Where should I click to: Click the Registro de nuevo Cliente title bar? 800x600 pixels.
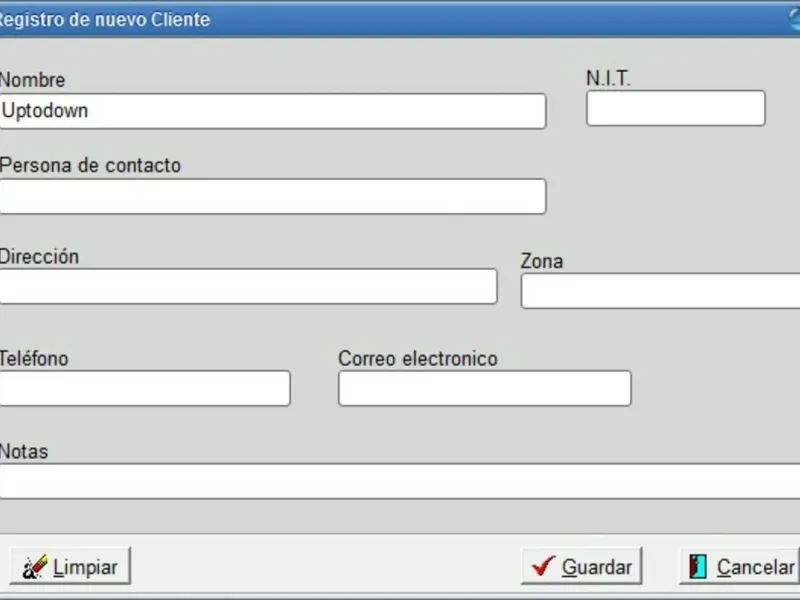[x=399, y=19]
